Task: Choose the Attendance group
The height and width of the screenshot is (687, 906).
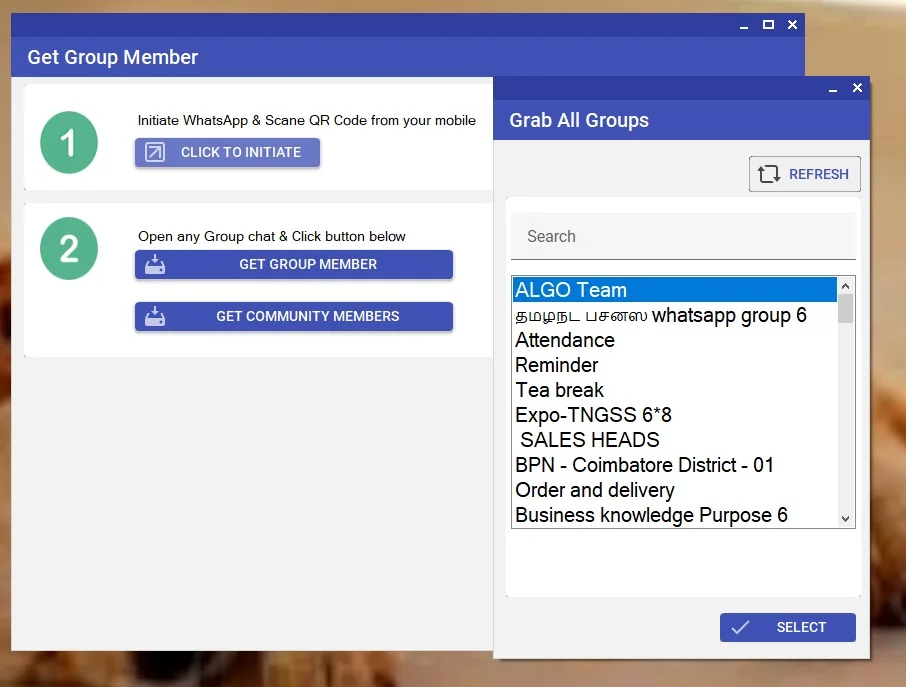Action: pos(565,340)
